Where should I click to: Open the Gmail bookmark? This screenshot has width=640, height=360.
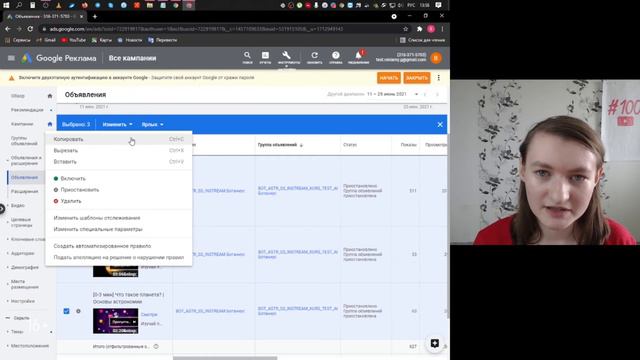[46, 40]
